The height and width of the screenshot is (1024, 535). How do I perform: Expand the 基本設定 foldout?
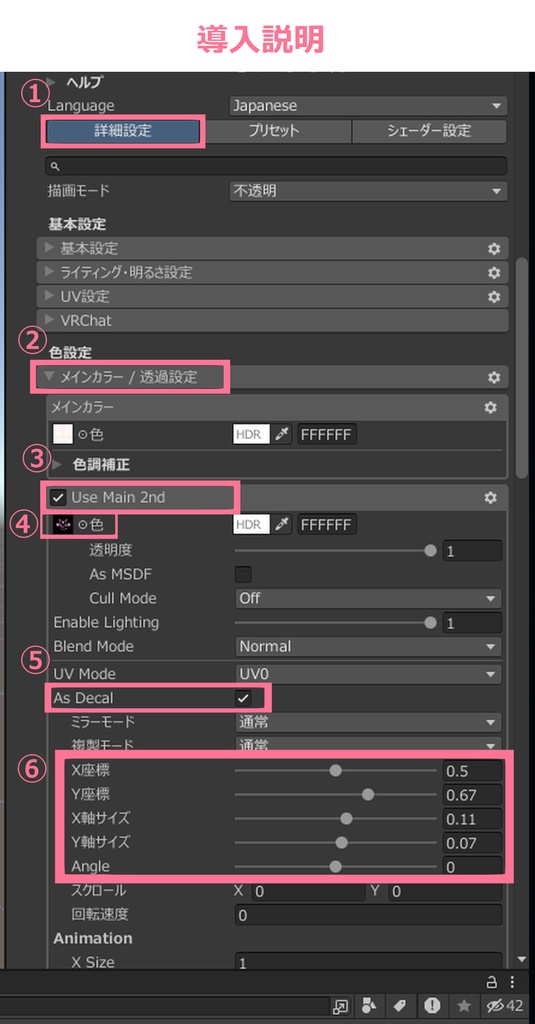pos(50,248)
